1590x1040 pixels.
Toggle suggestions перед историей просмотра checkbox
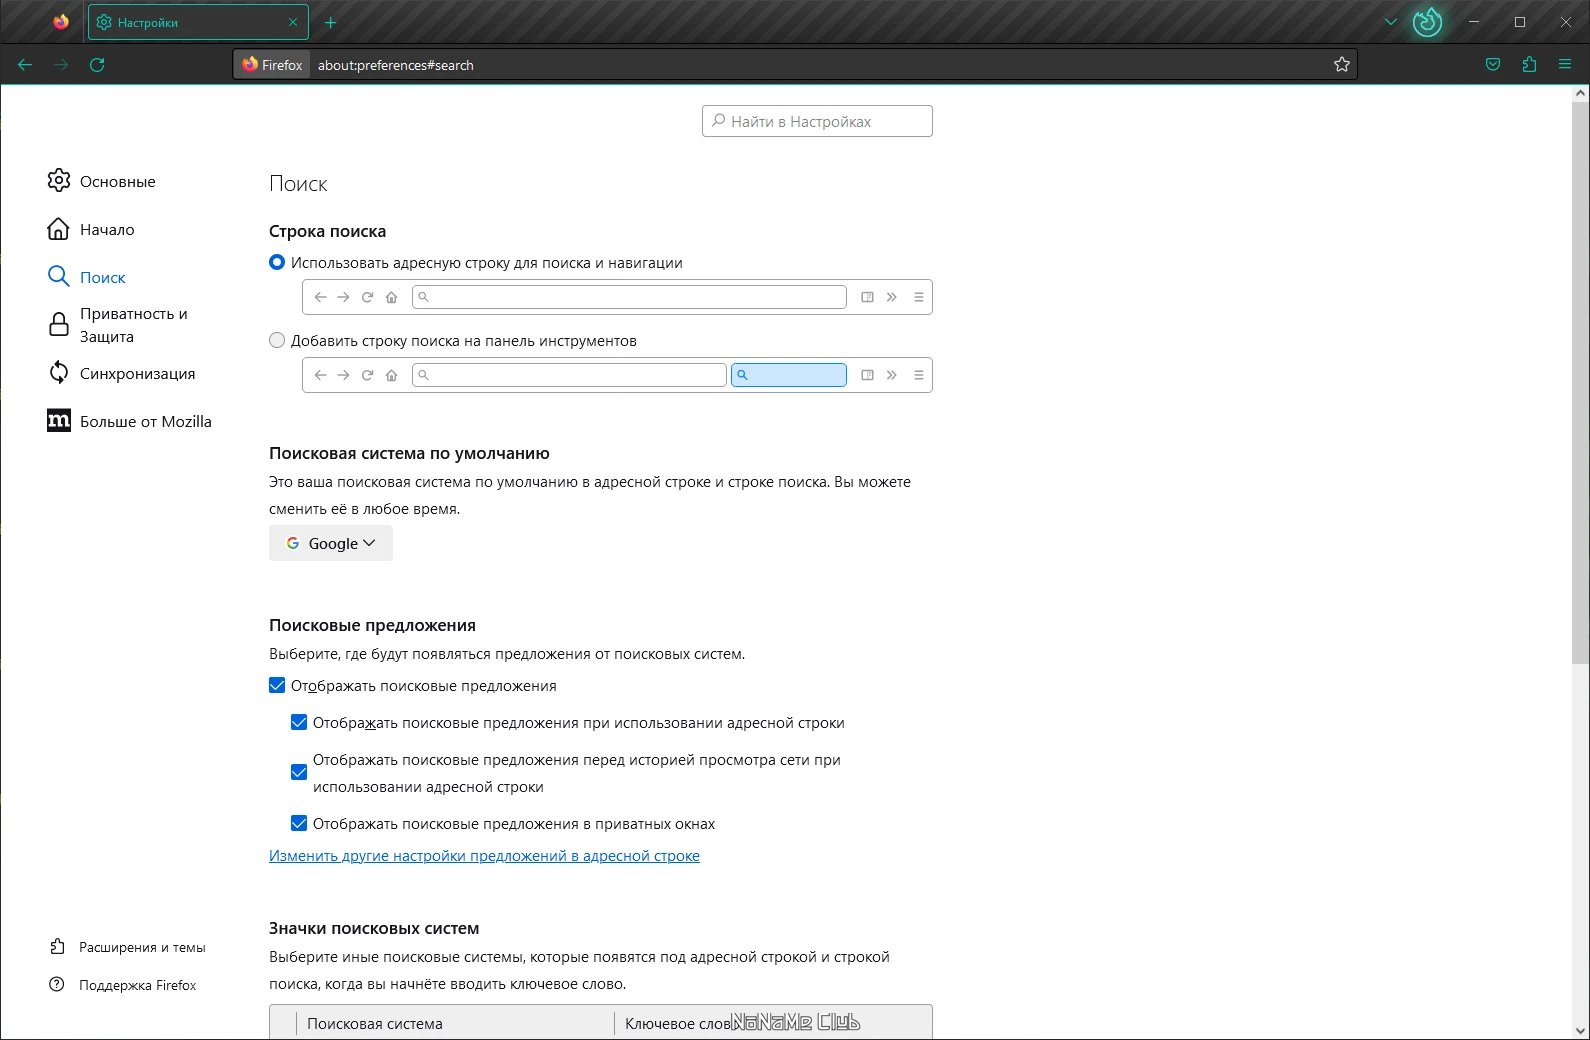[298, 772]
